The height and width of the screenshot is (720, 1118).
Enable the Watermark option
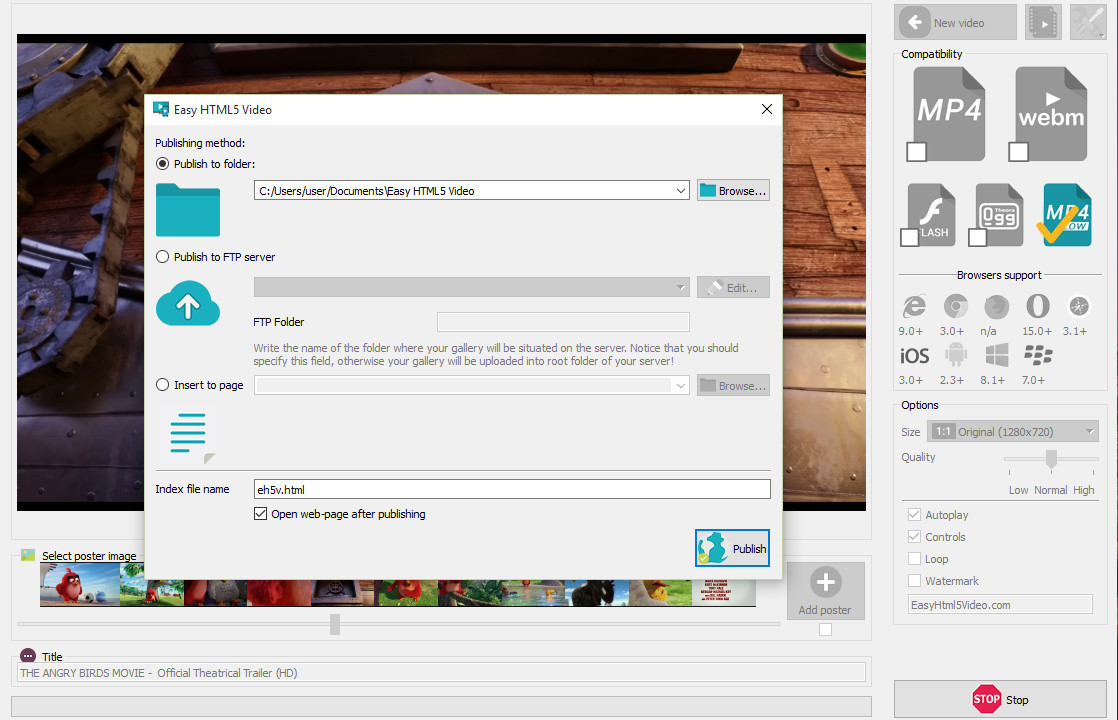pos(913,580)
